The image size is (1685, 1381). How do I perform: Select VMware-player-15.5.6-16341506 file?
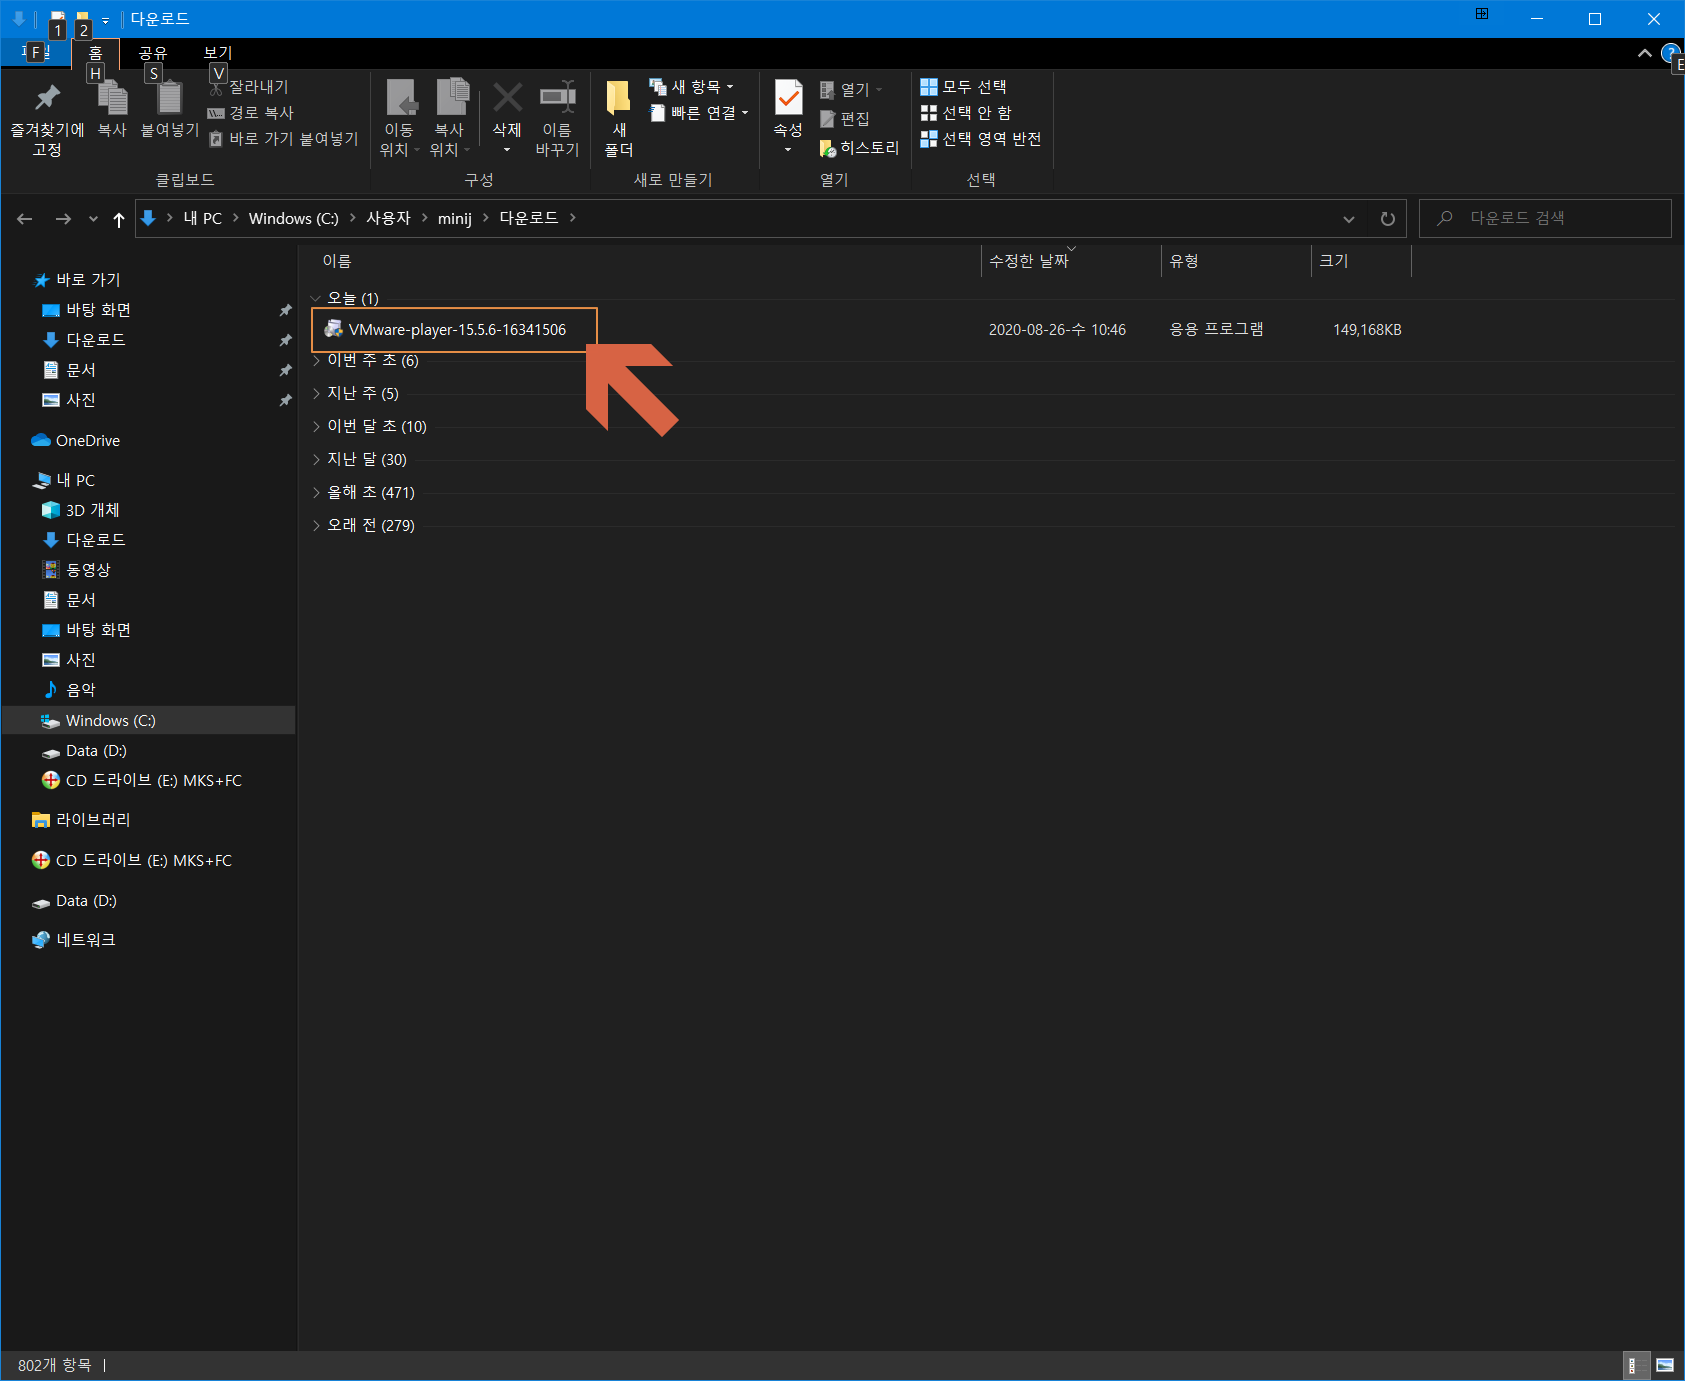[x=457, y=330]
